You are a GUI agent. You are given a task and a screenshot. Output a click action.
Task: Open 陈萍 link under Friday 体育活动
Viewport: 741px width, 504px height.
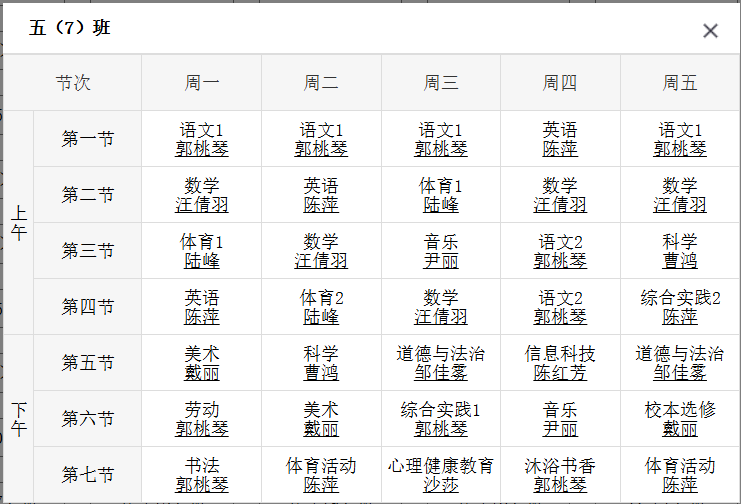[x=680, y=485]
